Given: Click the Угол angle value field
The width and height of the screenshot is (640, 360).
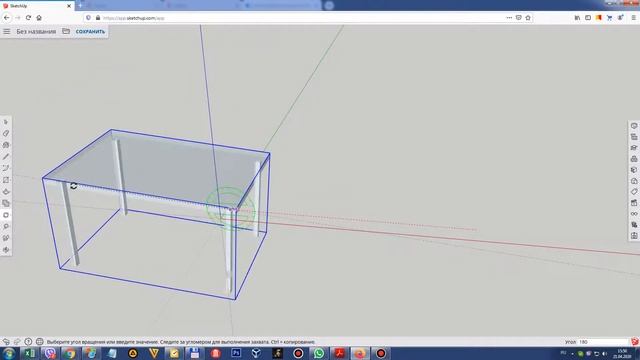Looking at the screenshot, I should click(x=602, y=342).
